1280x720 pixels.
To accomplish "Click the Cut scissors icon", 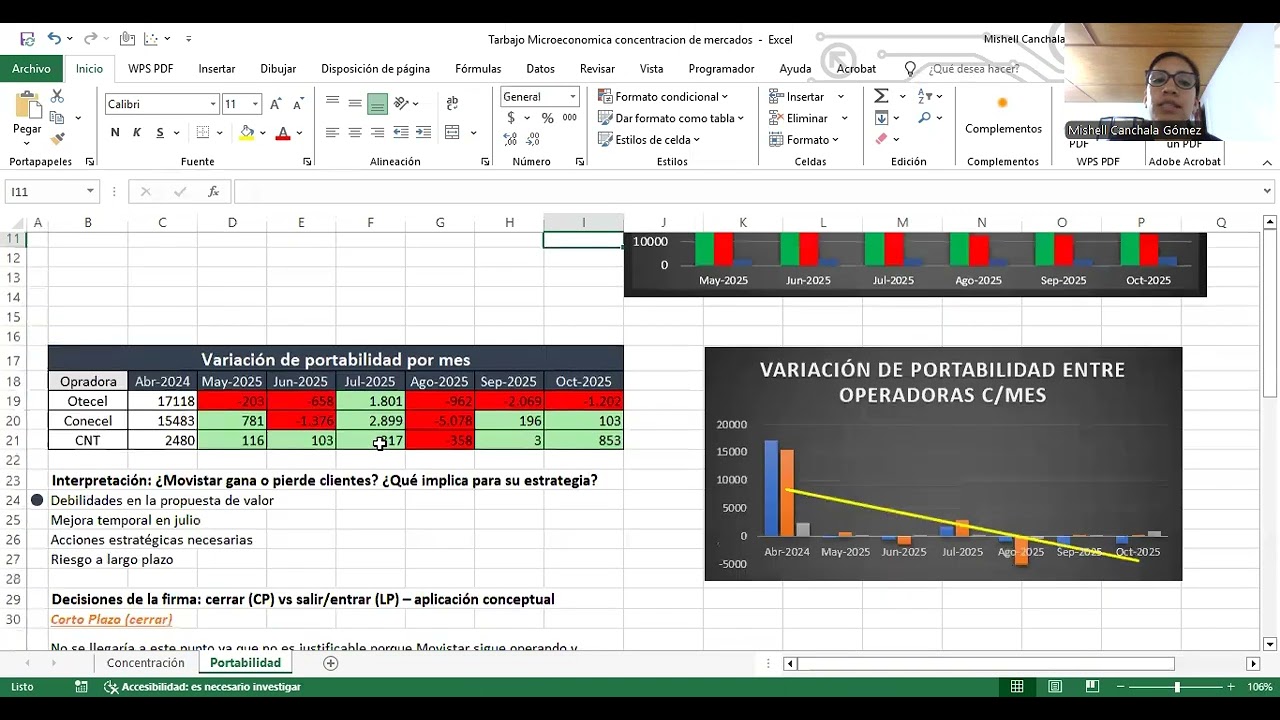I will pos(57,96).
